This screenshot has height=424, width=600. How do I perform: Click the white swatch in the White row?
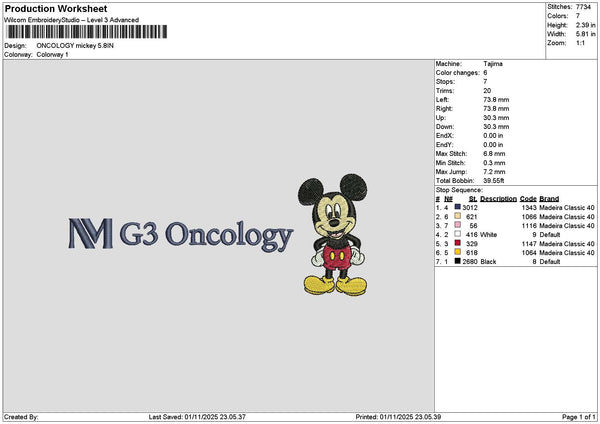click(457, 234)
